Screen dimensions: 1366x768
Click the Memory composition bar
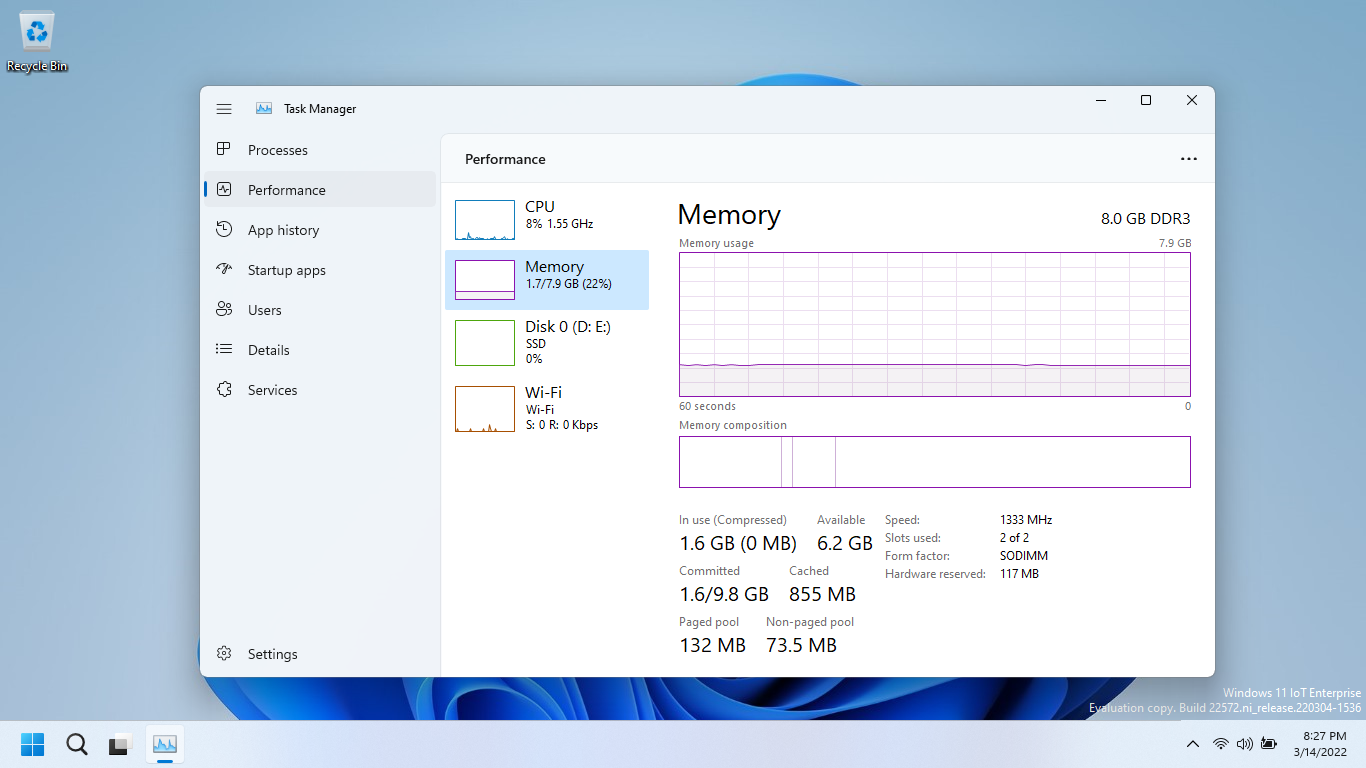coord(935,462)
